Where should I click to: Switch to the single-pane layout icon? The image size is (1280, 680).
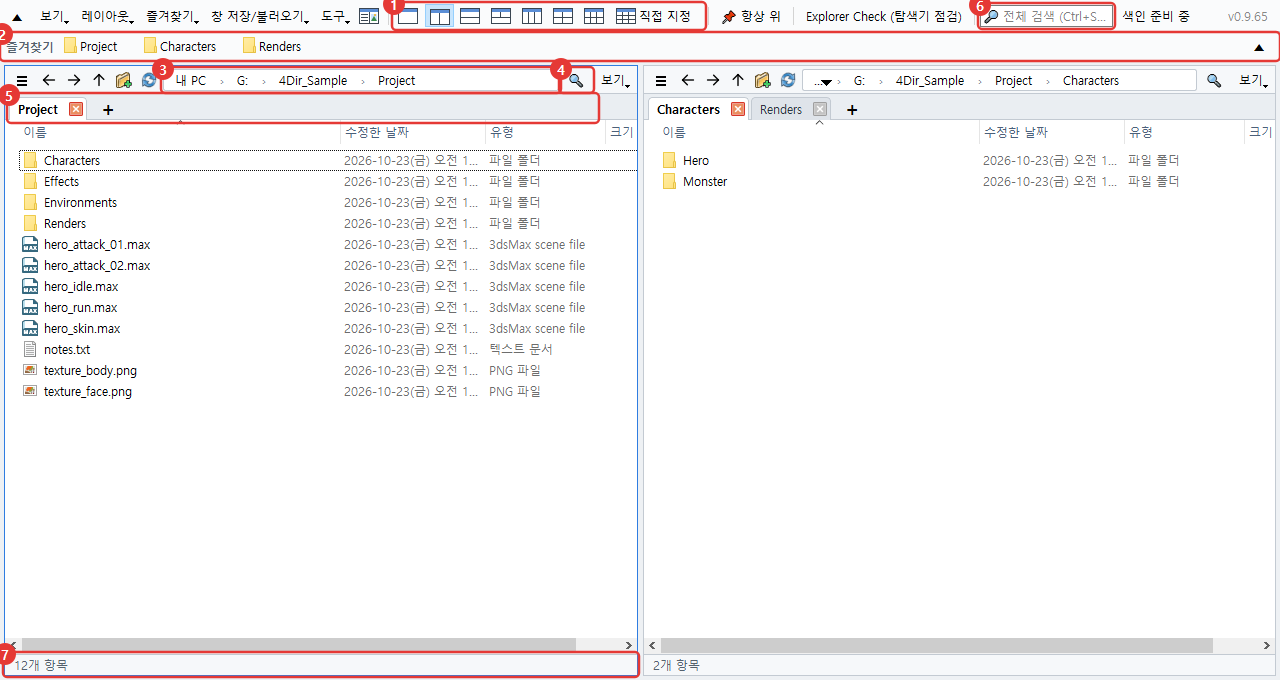408,16
